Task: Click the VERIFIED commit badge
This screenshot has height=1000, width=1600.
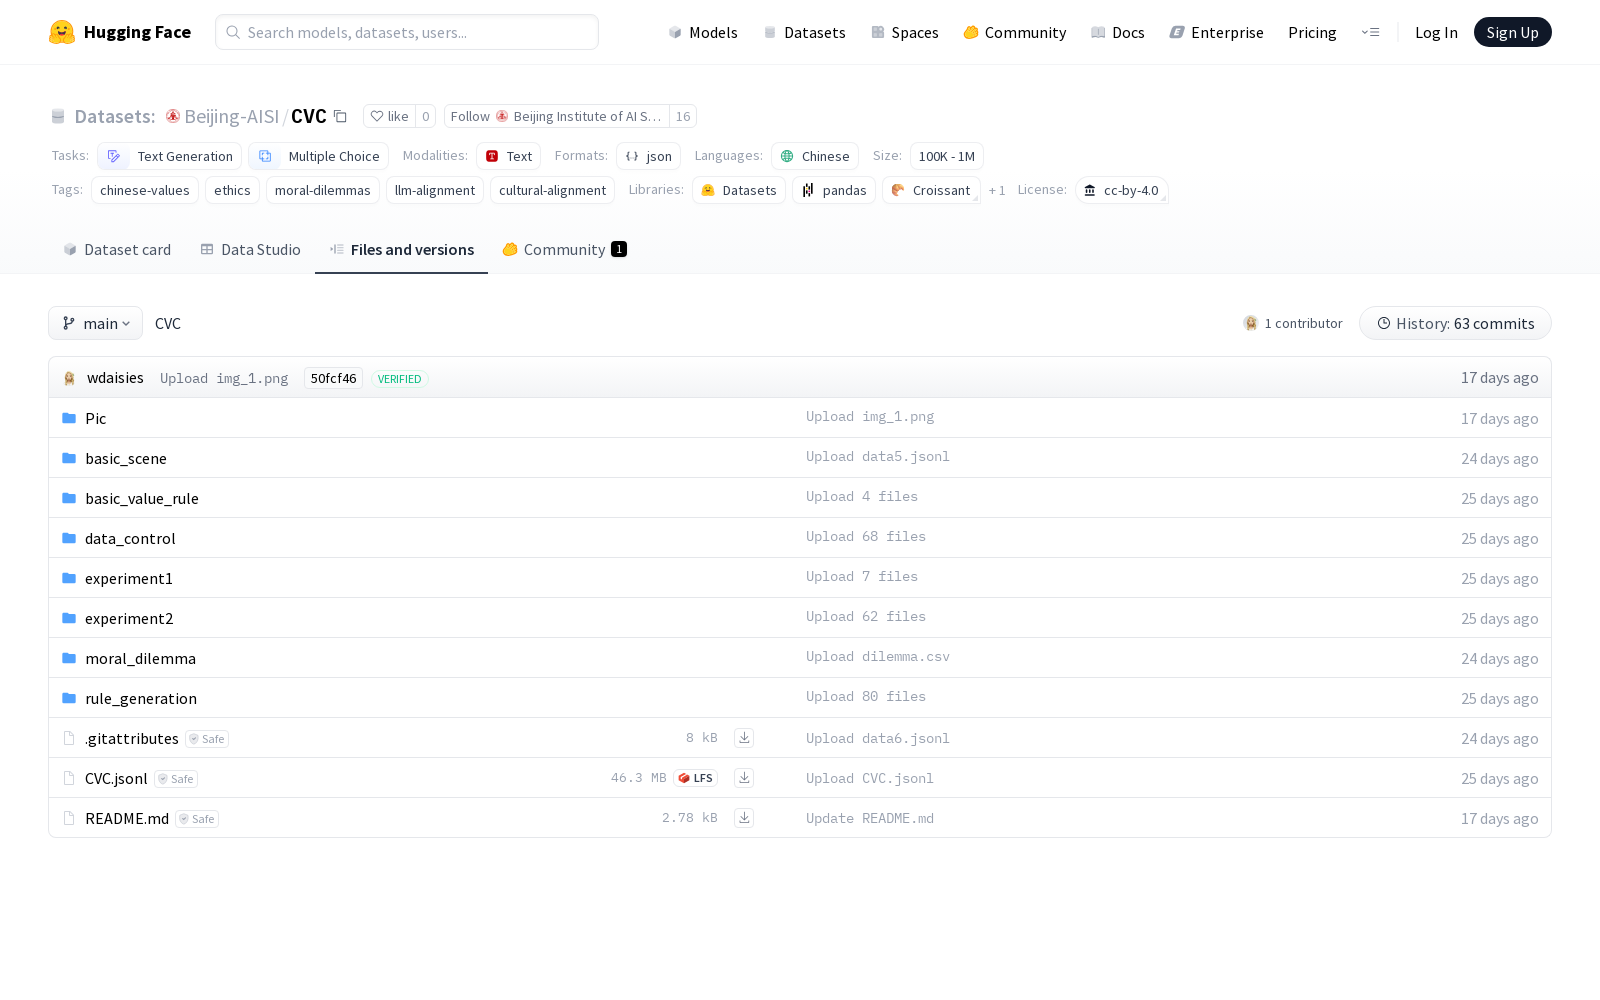Action: 400,379
